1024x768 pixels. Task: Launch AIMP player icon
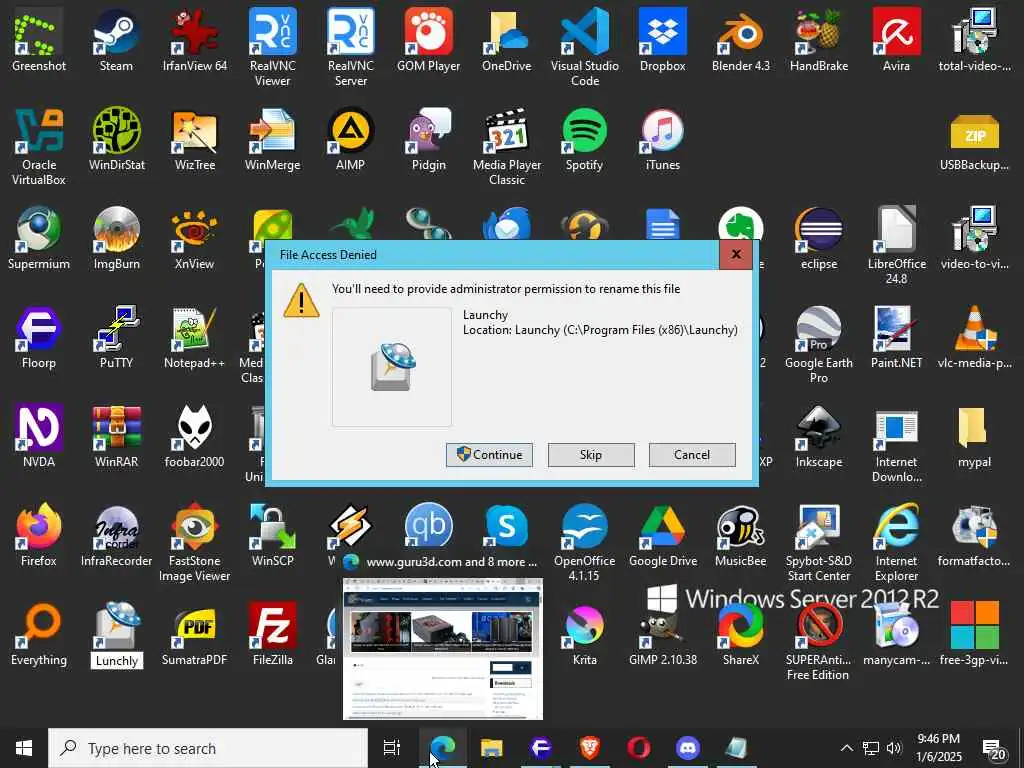(x=351, y=138)
